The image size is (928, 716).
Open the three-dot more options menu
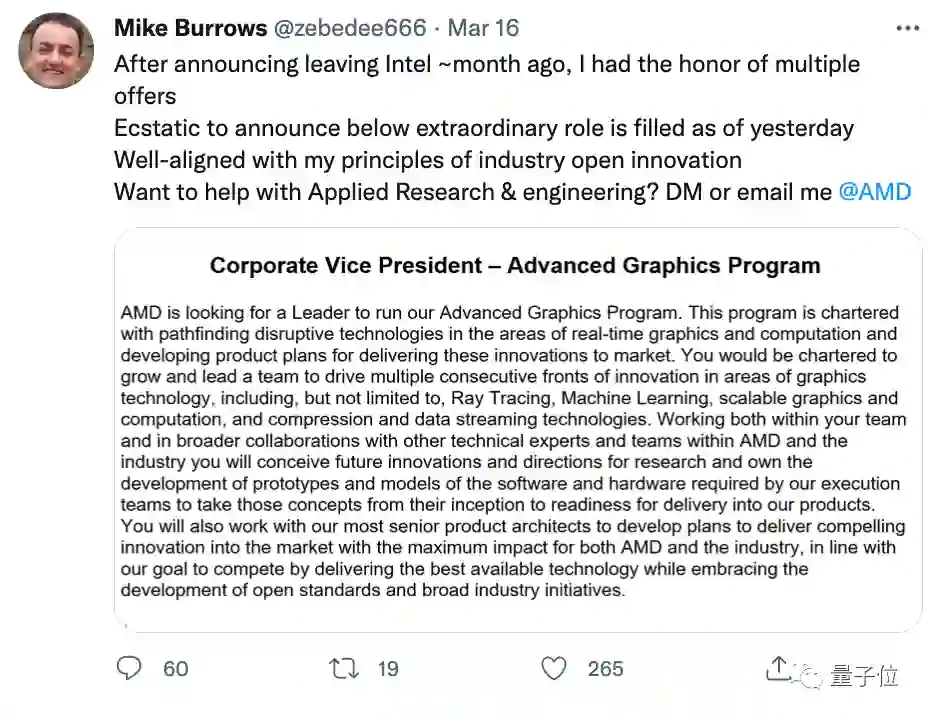[907, 27]
